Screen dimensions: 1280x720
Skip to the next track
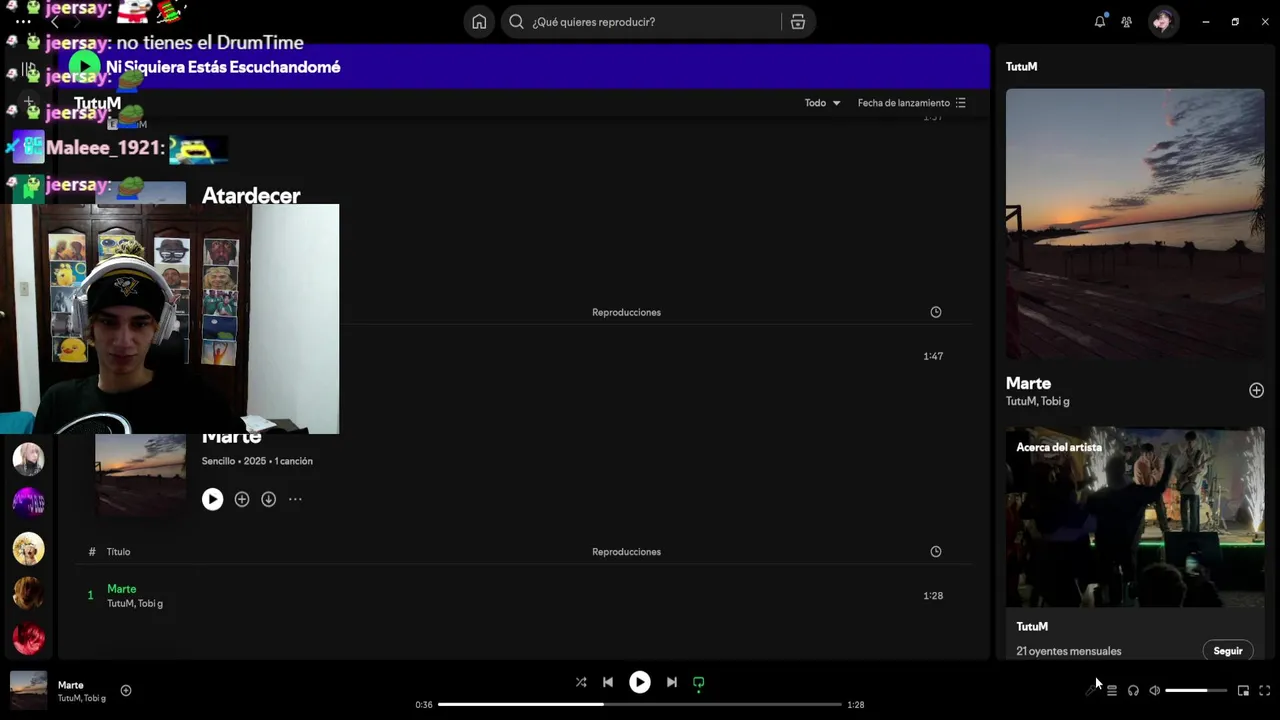pos(672,682)
